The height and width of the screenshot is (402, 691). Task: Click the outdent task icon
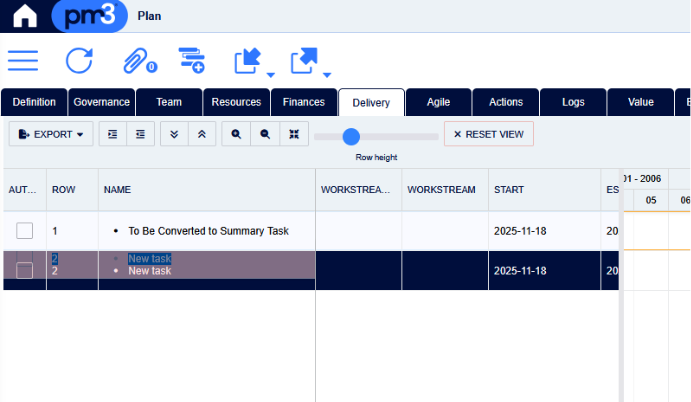[x=140, y=134]
